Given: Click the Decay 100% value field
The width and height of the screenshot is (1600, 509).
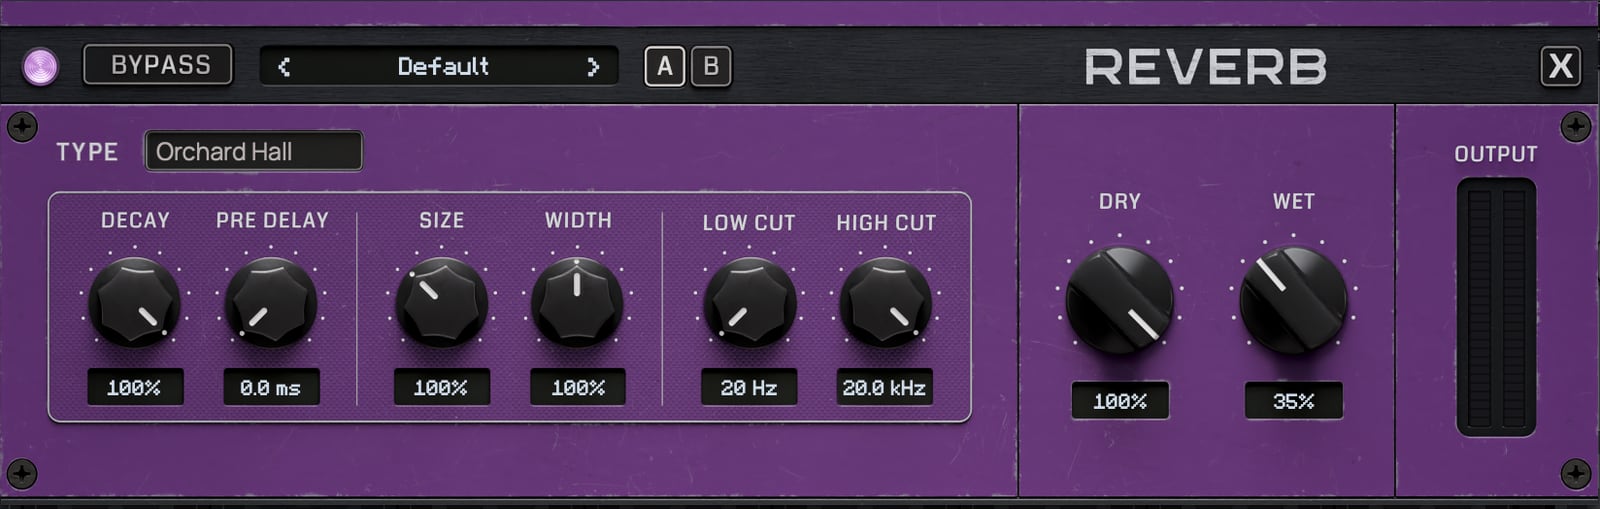Looking at the screenshot, I should (x=135, y=387).
